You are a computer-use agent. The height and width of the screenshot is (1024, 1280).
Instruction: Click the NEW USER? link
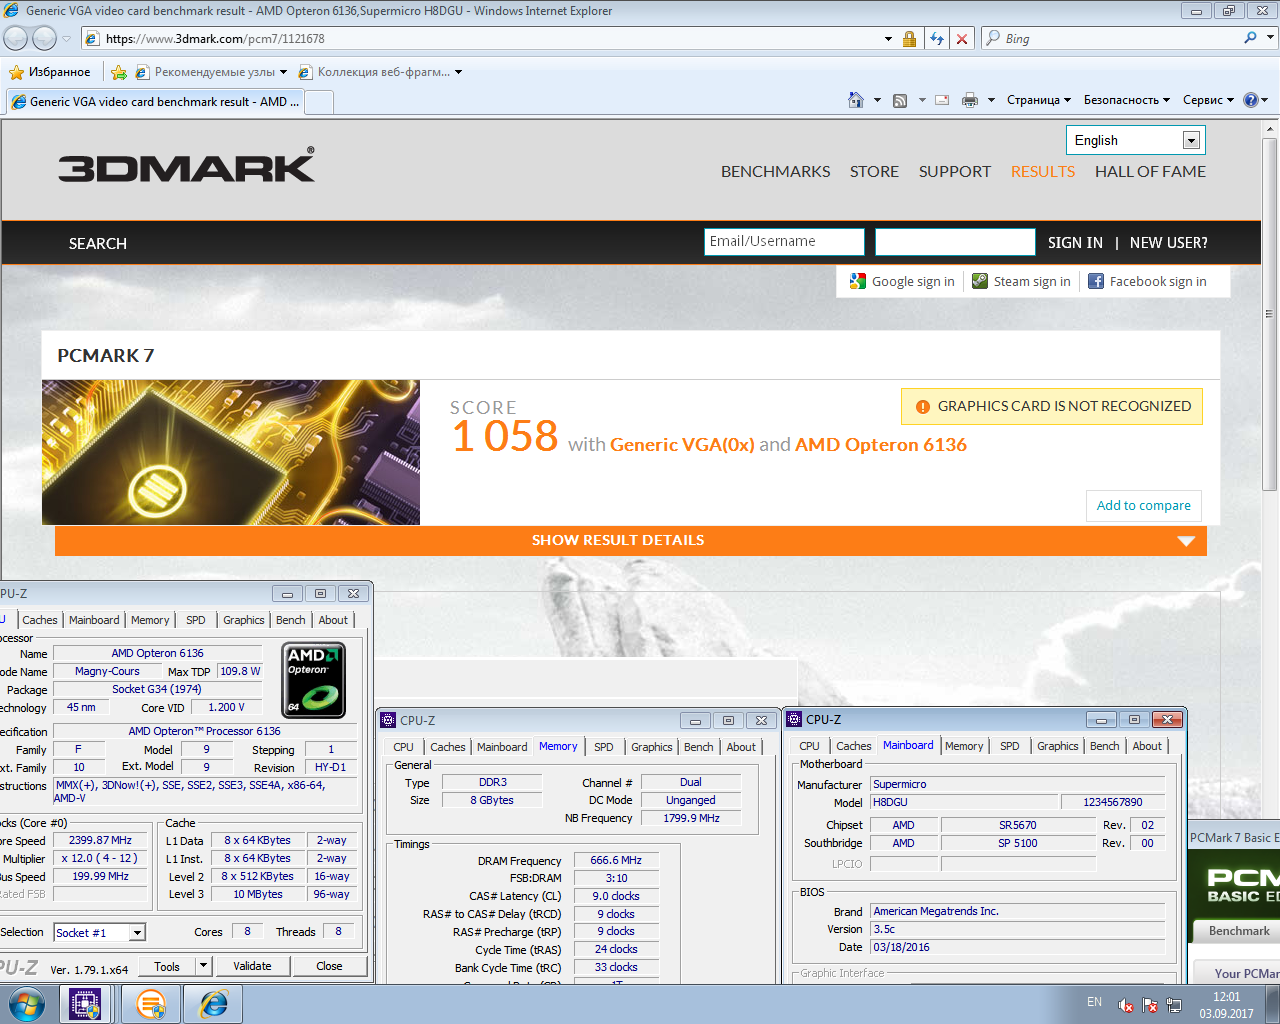(1169, 242)
